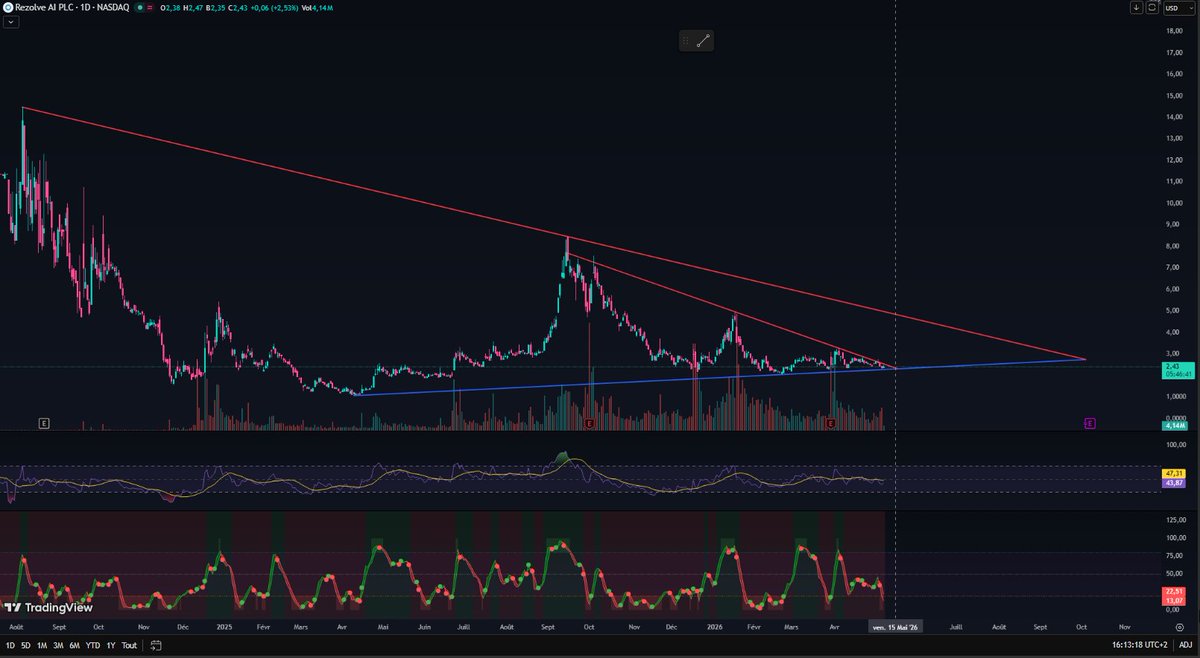Click the 16:13:18 UTC+2 timezone button
The image size is (1200, 658).
(x=1140, y=646)
